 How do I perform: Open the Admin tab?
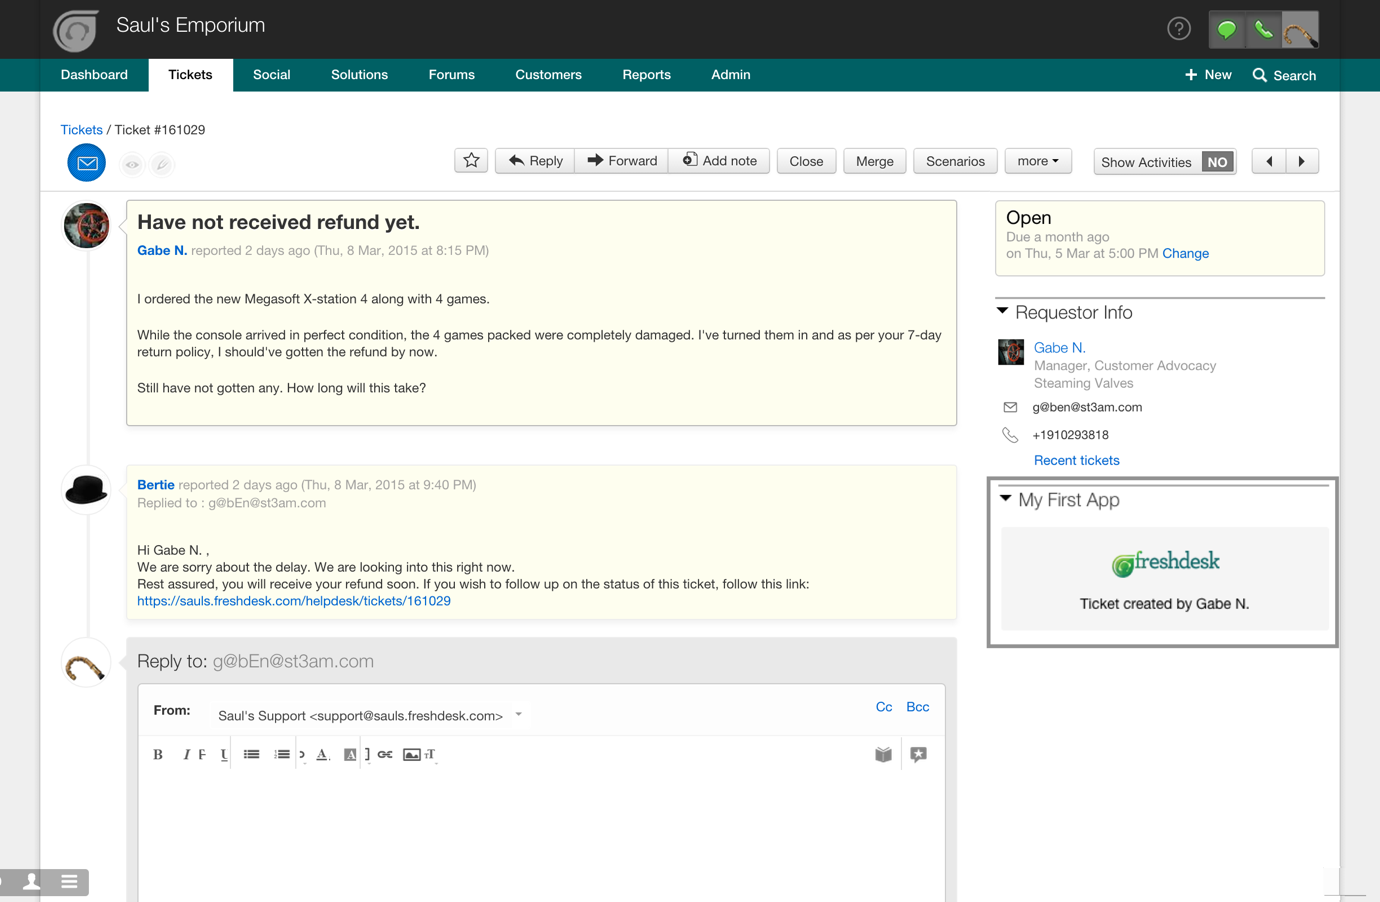coord(730,75)
